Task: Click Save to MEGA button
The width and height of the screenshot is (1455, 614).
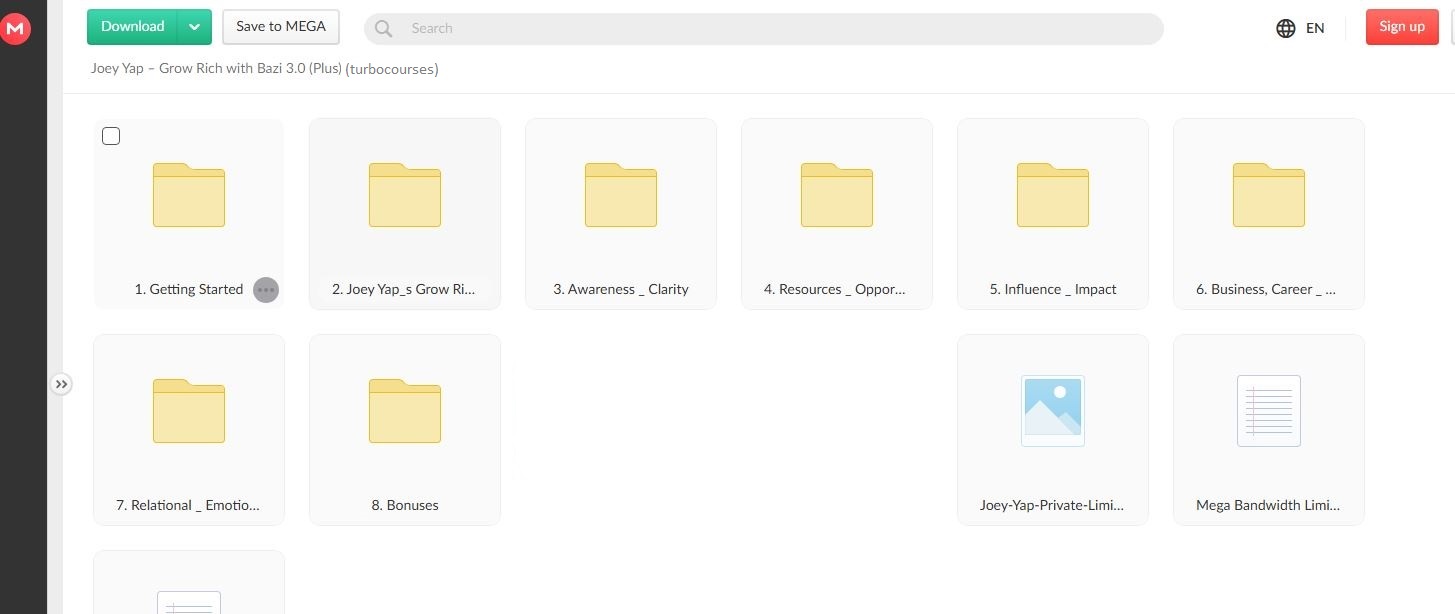Action: pyautogui.click(x=281, y=27)
